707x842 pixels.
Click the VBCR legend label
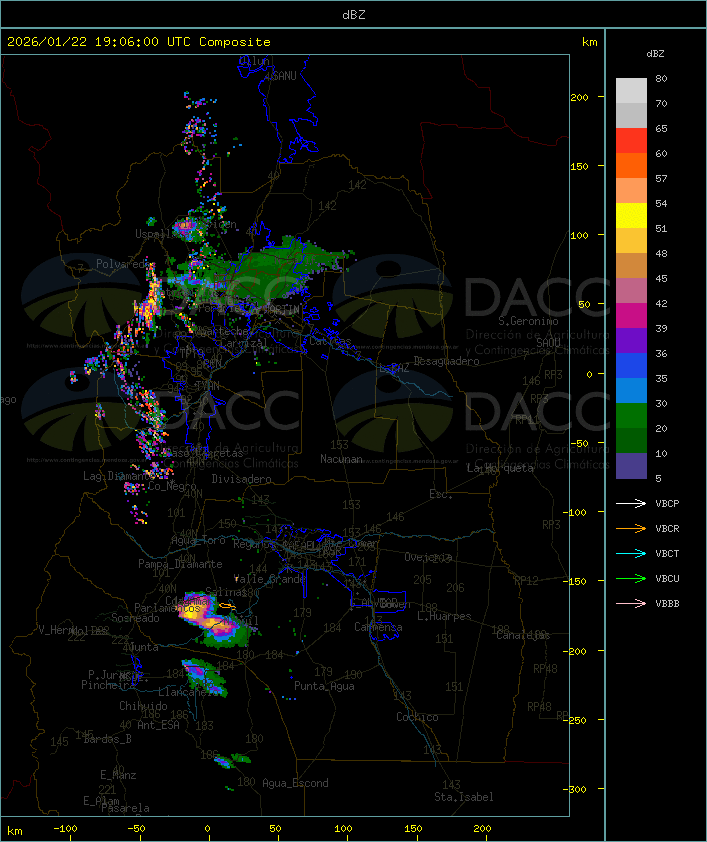(x=667, y=528)
